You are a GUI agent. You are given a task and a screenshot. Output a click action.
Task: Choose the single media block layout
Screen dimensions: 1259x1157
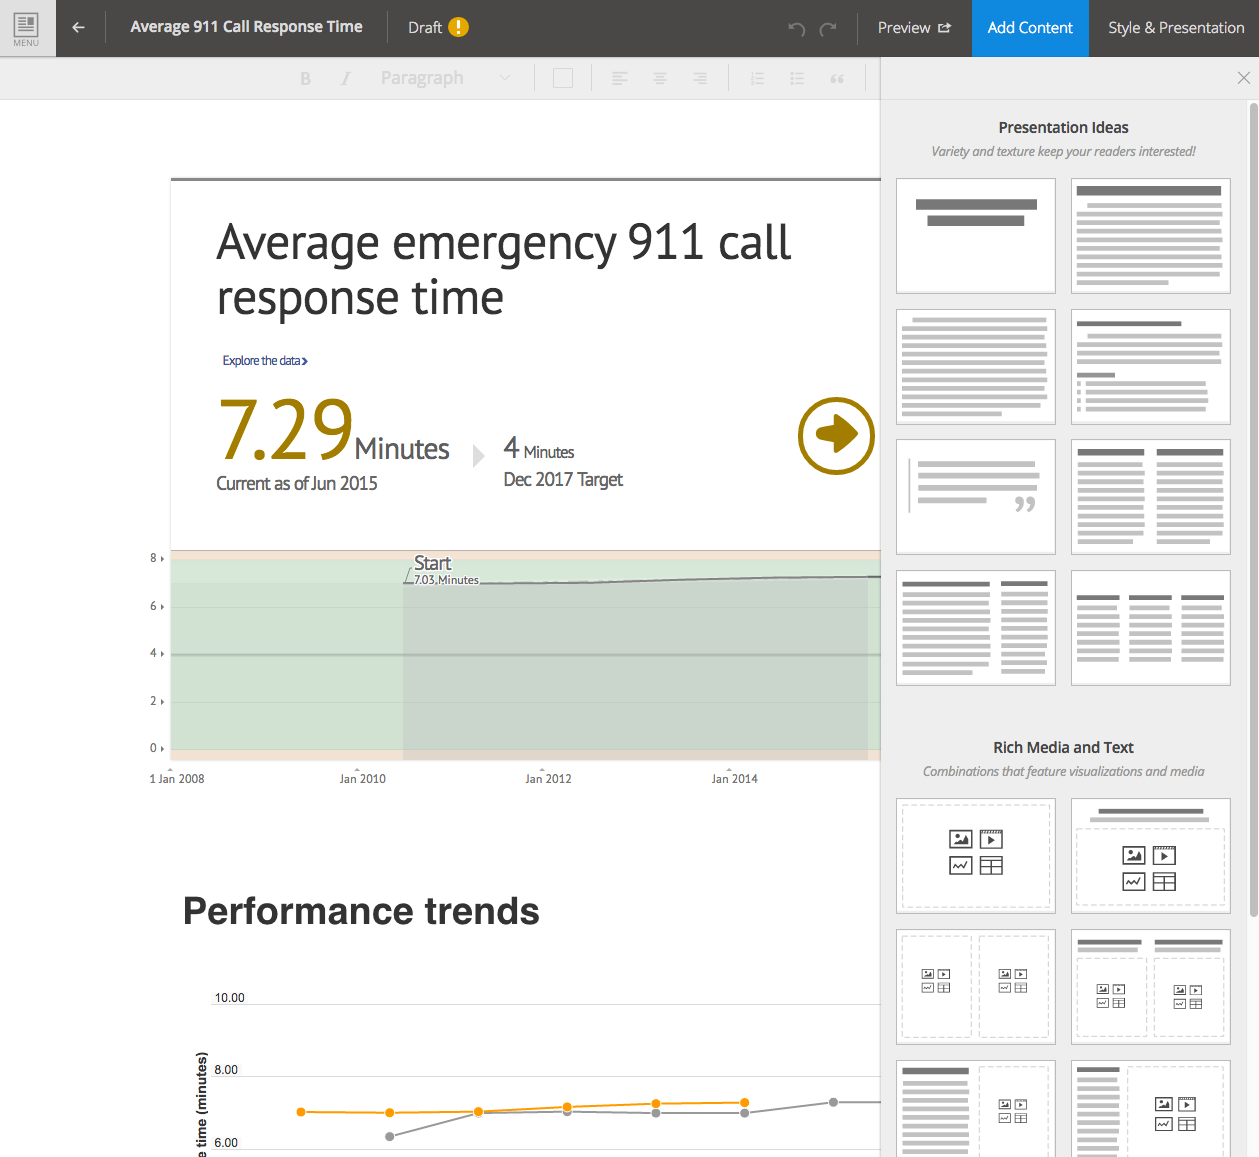point(976,856)
